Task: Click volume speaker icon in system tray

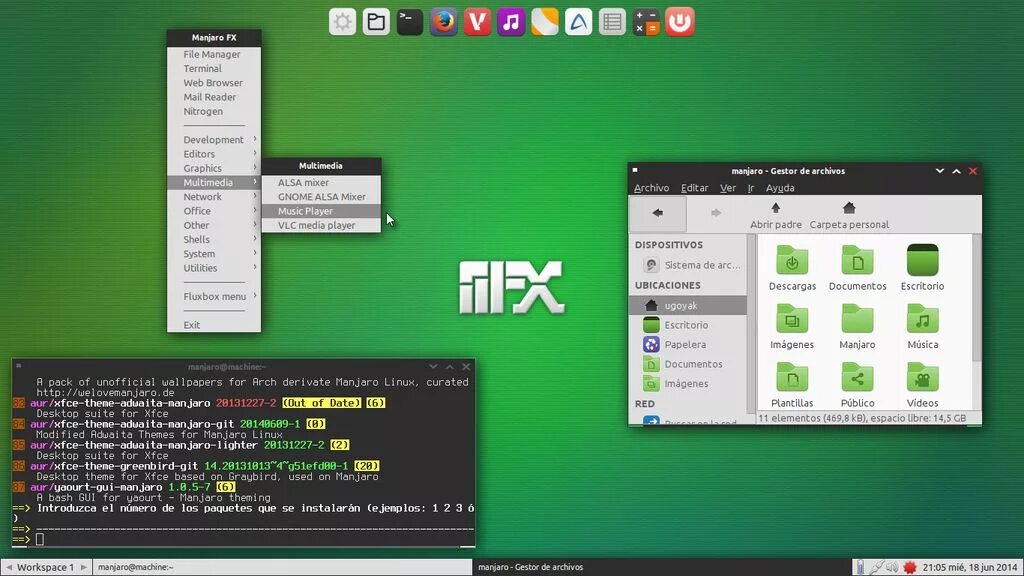Action: click(x=892, y=568)
